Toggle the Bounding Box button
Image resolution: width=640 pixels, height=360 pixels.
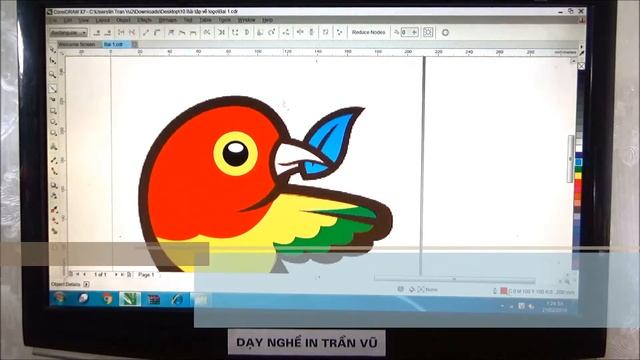(x=428, y=32)
